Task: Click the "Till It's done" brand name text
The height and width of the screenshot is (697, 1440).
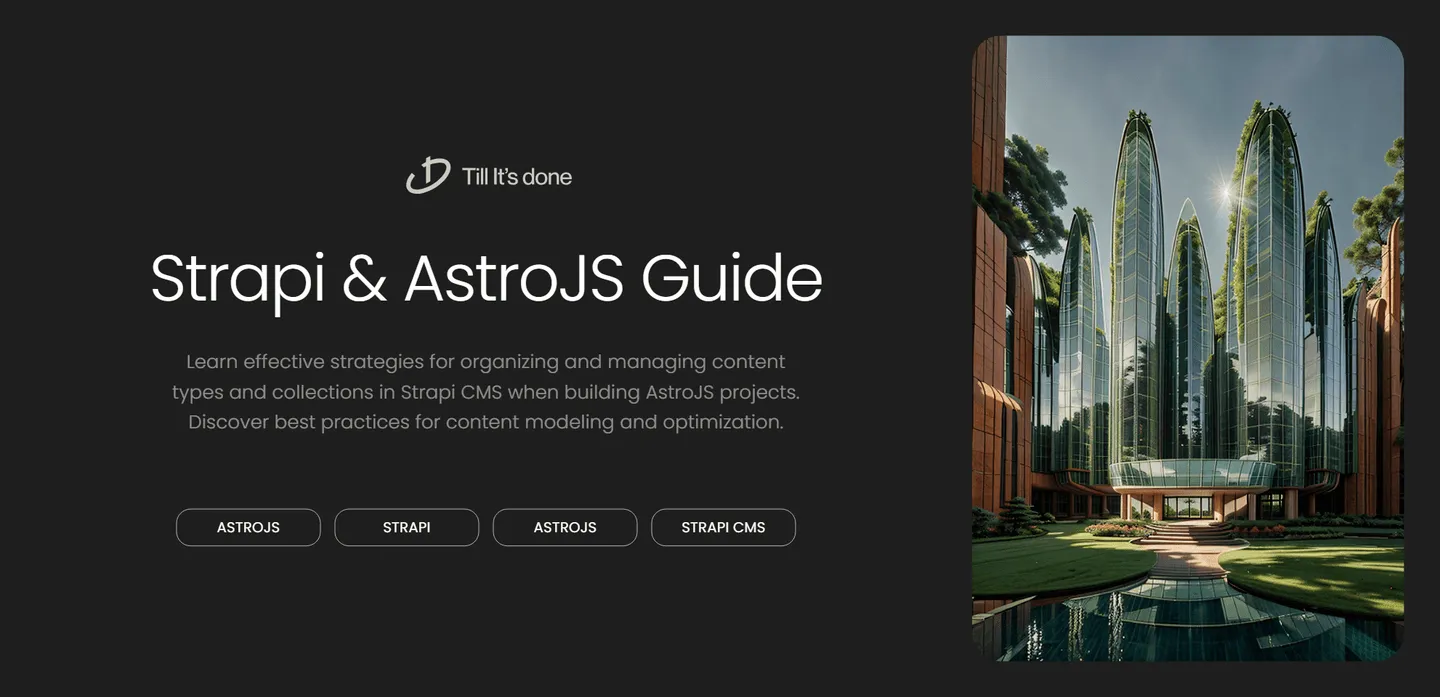Action: coord(517,177)
